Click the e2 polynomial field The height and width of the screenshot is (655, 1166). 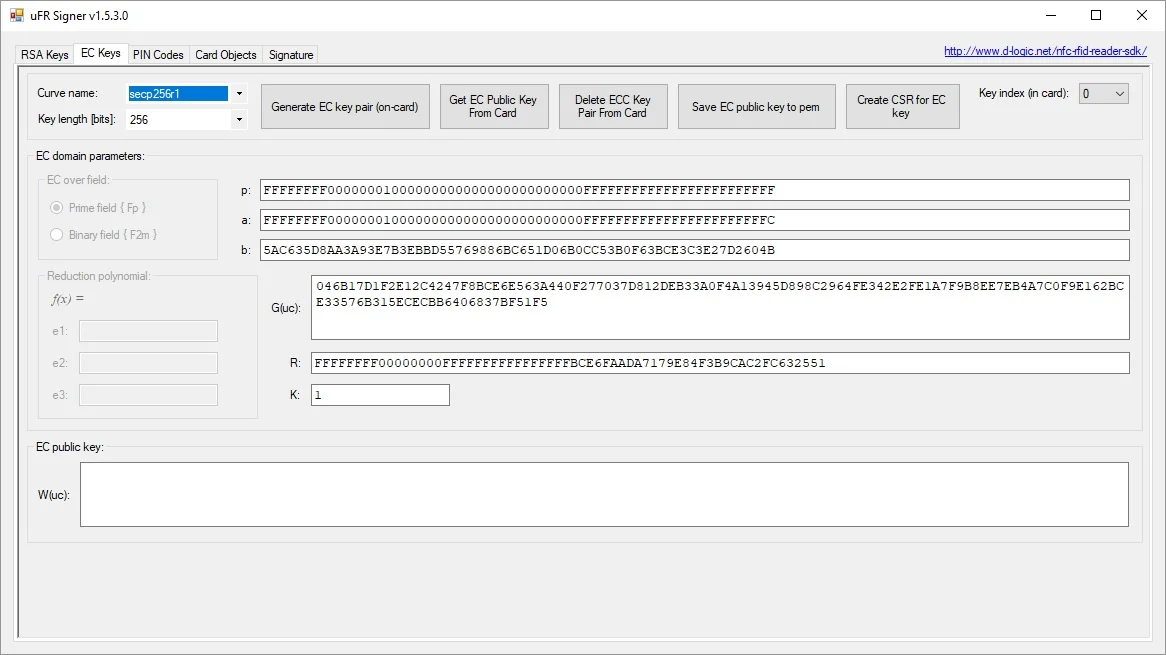pyautogui.click(x=148, y=363)
